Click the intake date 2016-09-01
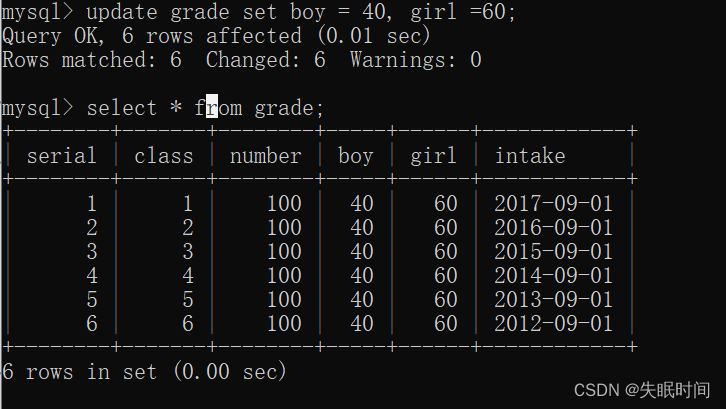This screenshot has height=409, width=726. point(553,227)
